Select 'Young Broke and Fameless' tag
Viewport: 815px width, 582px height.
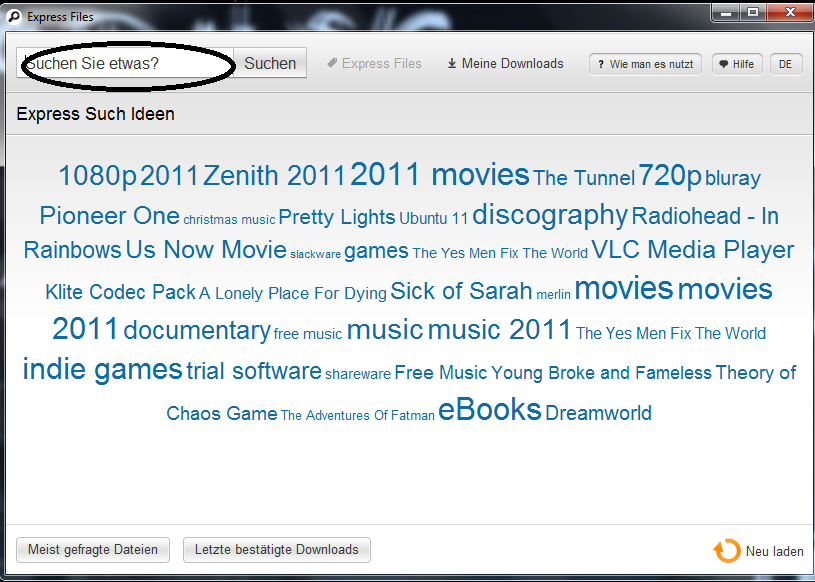(x=601, y=373)
